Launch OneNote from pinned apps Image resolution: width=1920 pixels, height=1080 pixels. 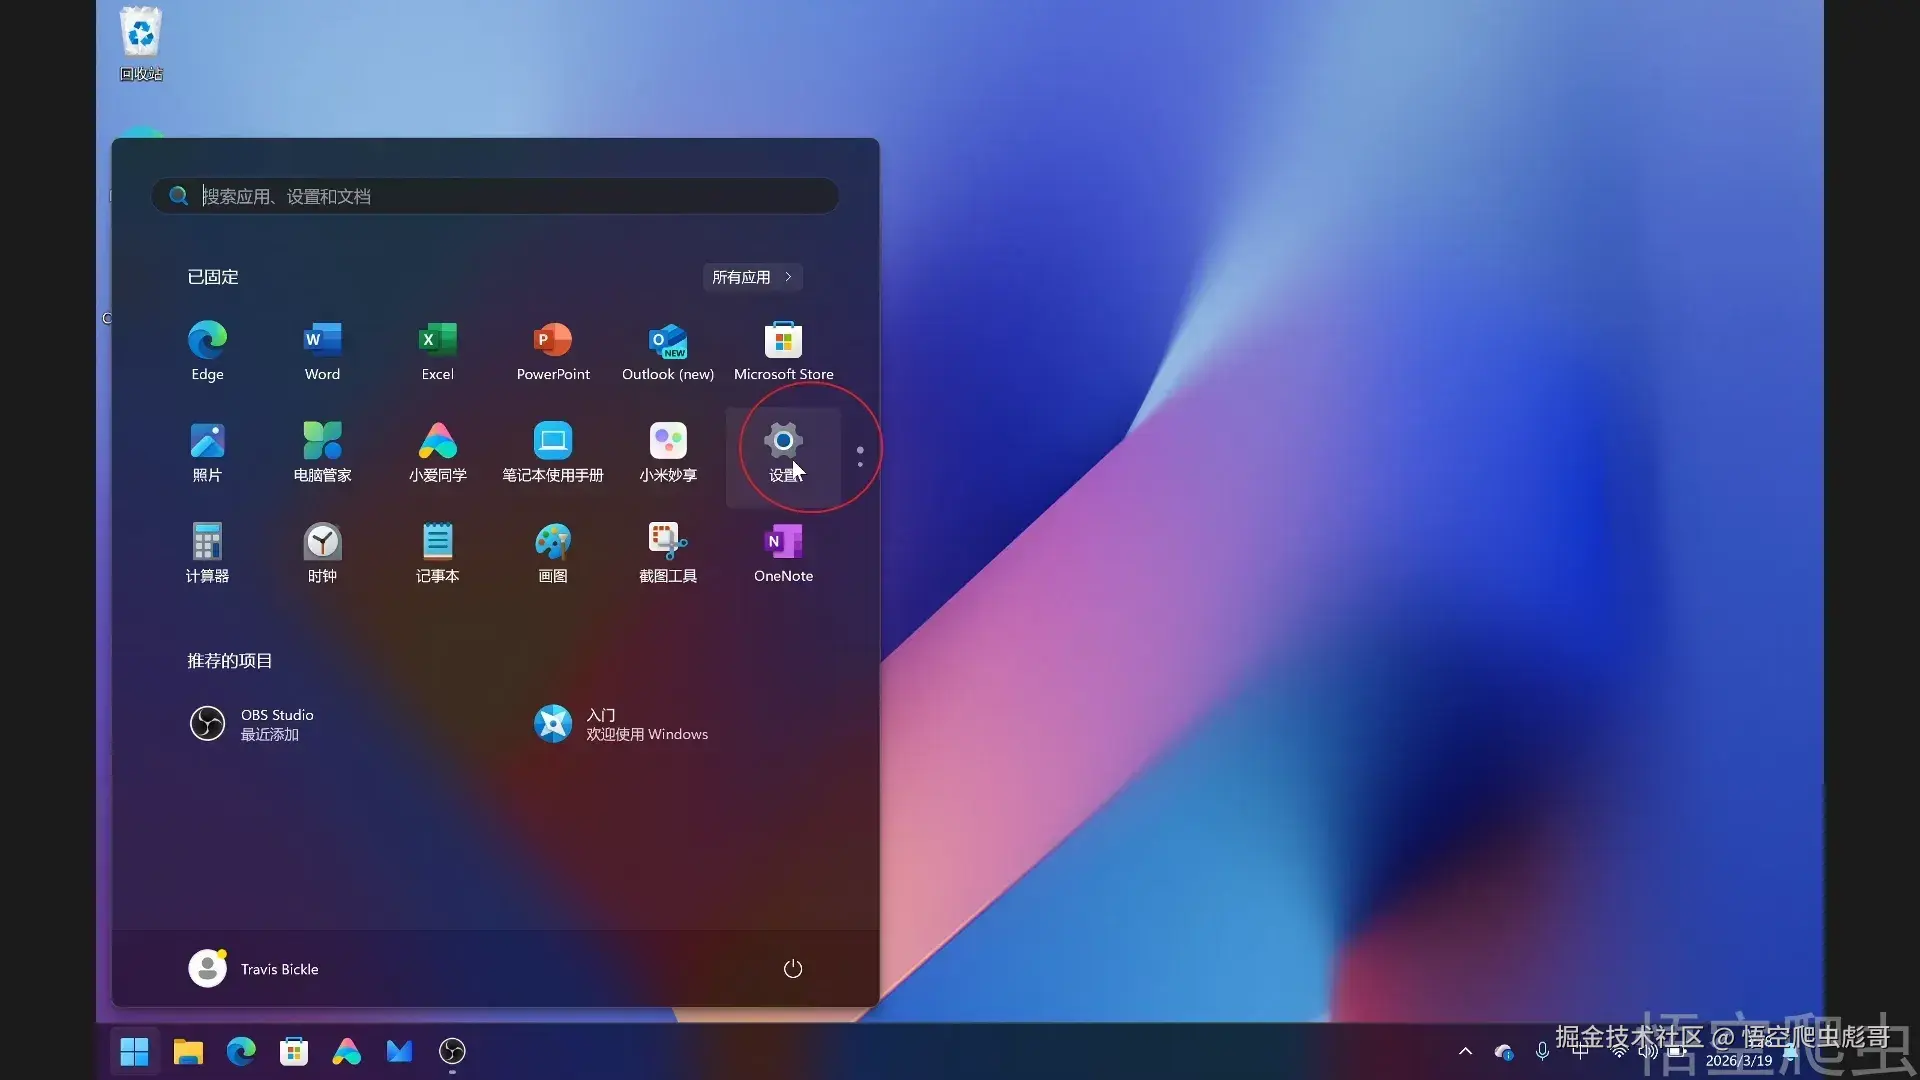click(783, 552)
